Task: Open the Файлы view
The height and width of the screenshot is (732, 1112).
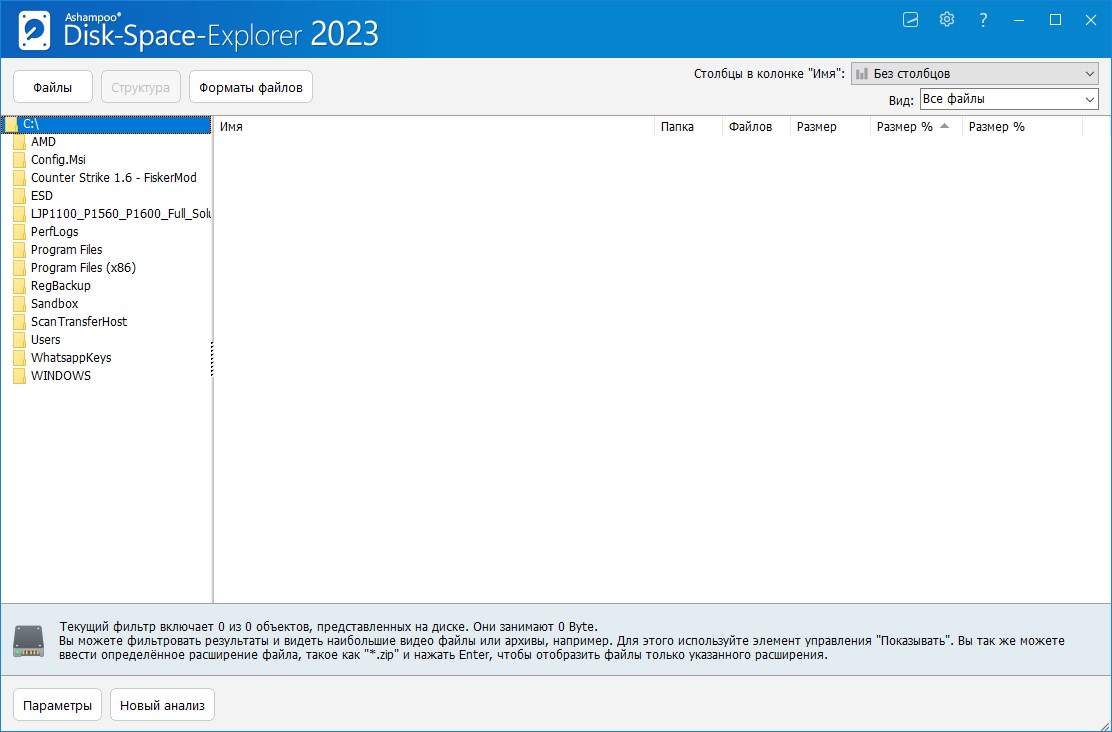Action: click(x=52, y=87)
